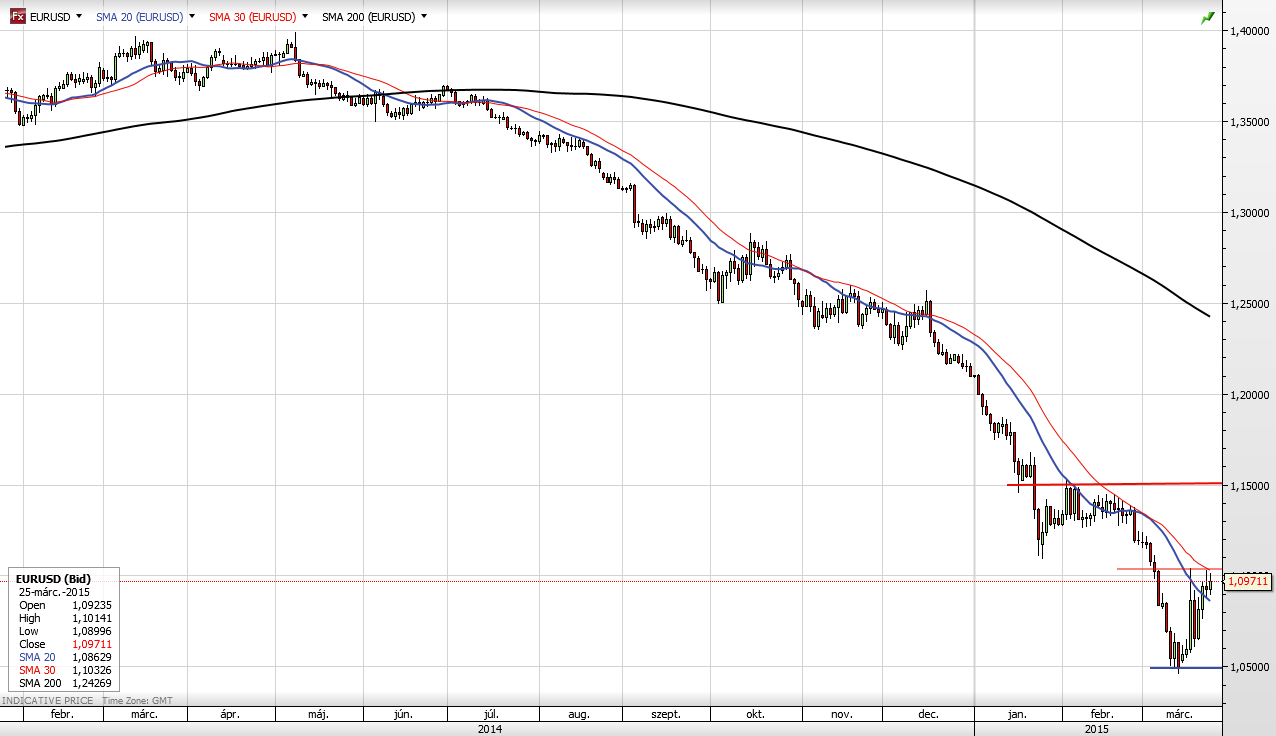Click the Open value 1,09235
This screenshot has width=1276, height=736.
[91, 605]
